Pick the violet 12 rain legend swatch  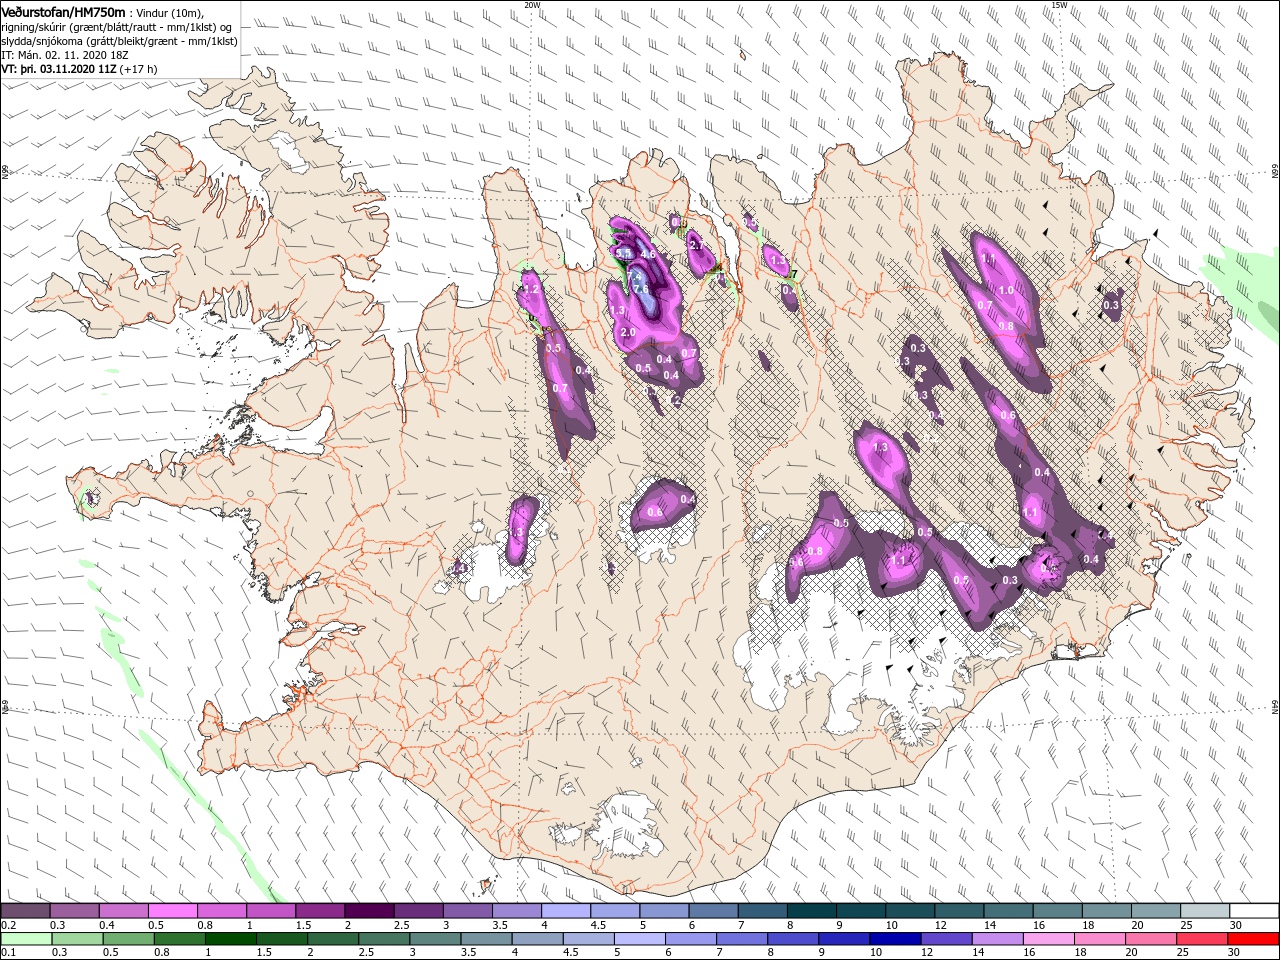coord(947,939)
